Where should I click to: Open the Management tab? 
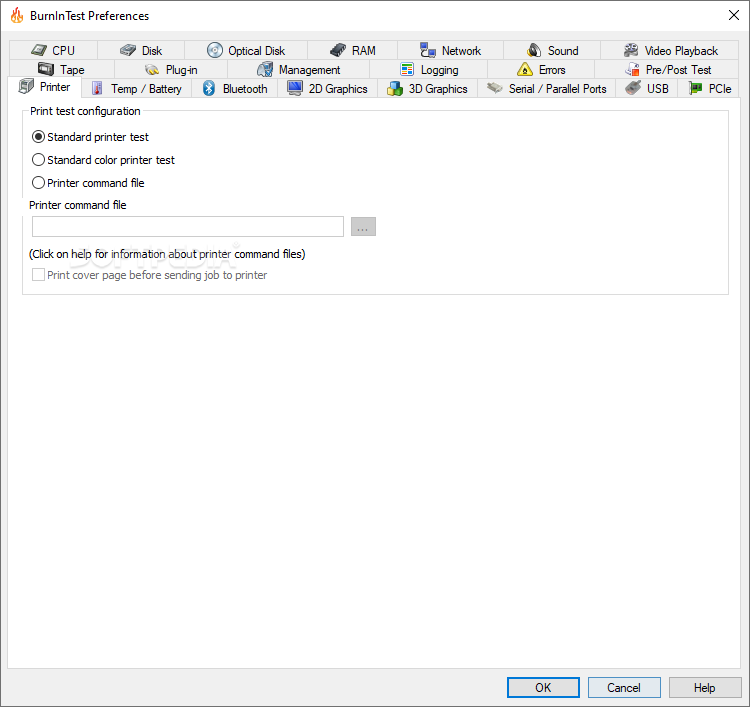tap(298, 69)
